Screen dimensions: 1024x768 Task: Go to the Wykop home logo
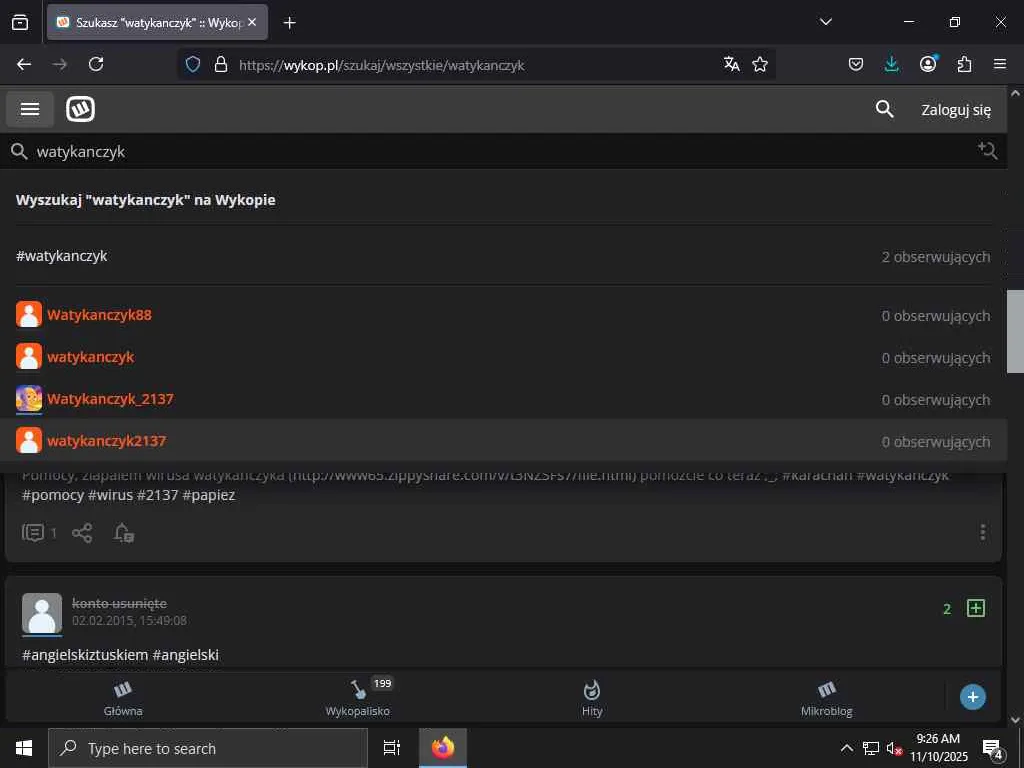[x=80, y=109]
